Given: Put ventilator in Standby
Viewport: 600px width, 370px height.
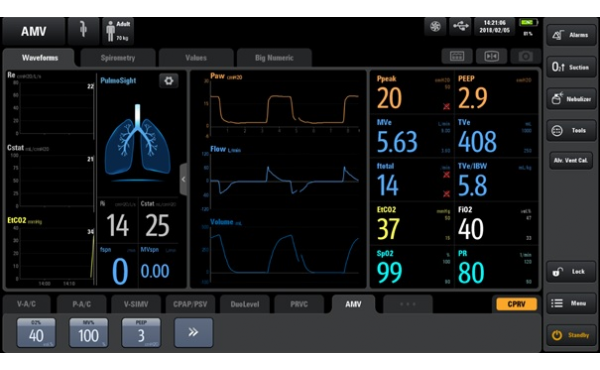Looking at the screenshot, I should [571, 335].
